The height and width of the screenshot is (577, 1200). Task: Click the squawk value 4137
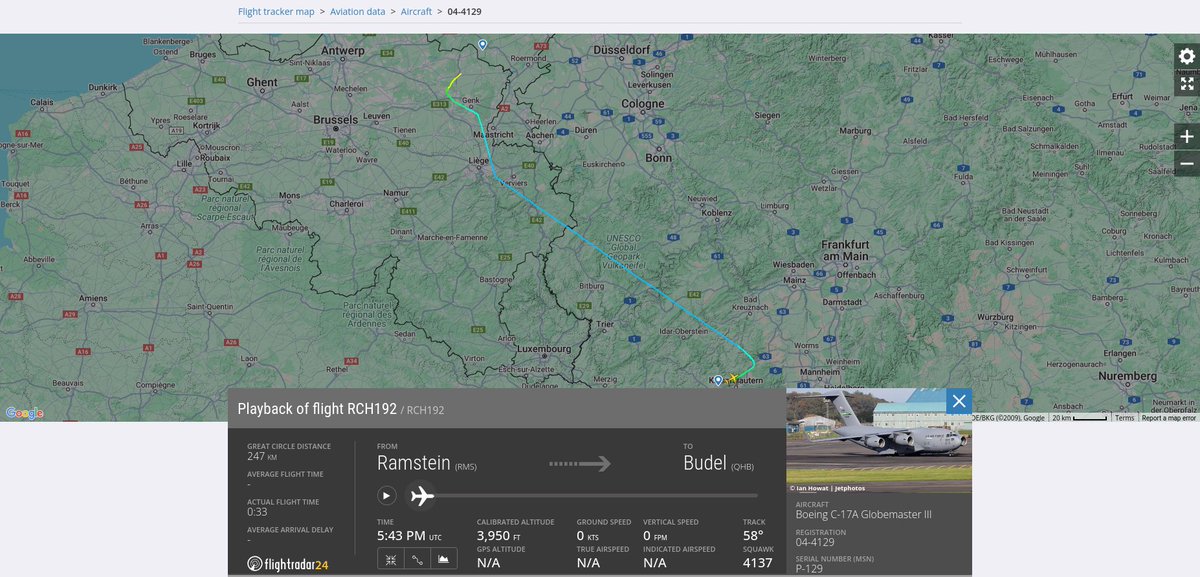tap(757, 564)
